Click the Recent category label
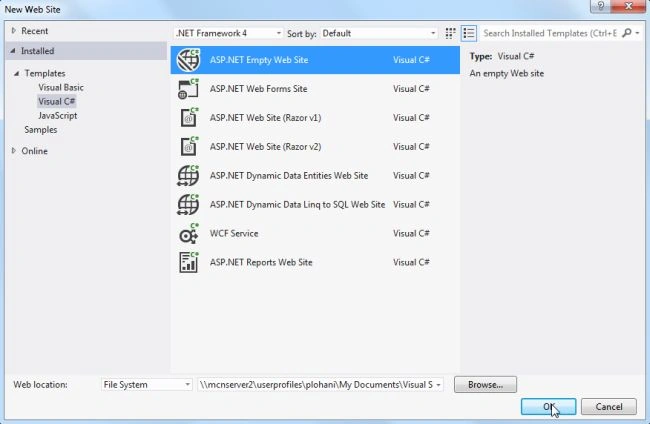Viewport: 650px width, 424px height. (x=34, y=31)
